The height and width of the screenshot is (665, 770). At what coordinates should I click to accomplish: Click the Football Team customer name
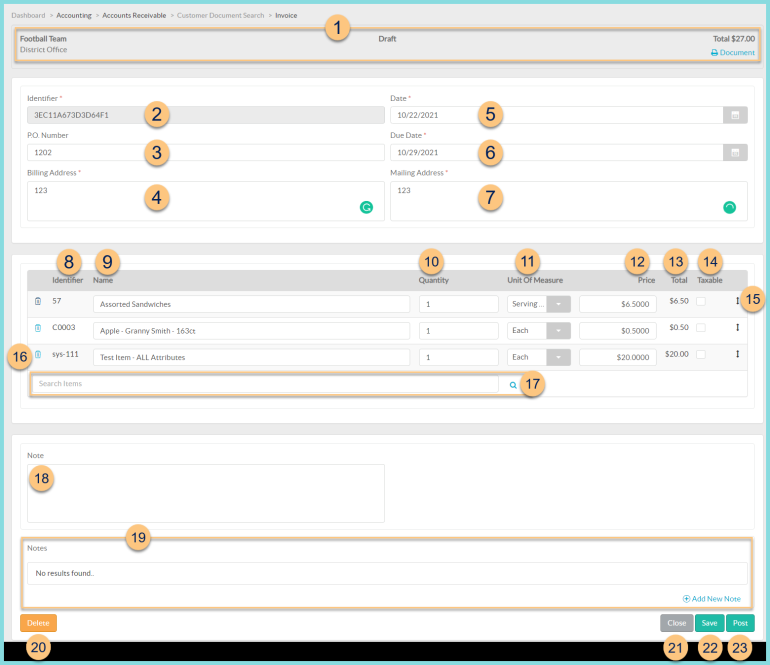click(43, 39)
